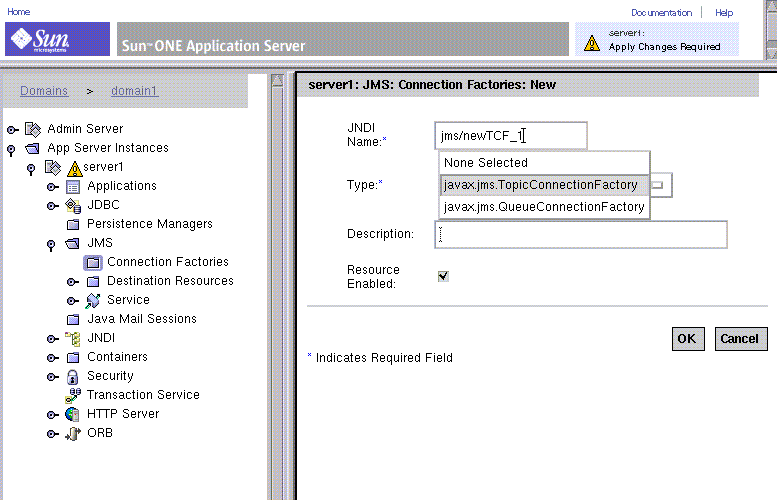Select the Java Mail Sessions tree label

[x=142, y=319]
